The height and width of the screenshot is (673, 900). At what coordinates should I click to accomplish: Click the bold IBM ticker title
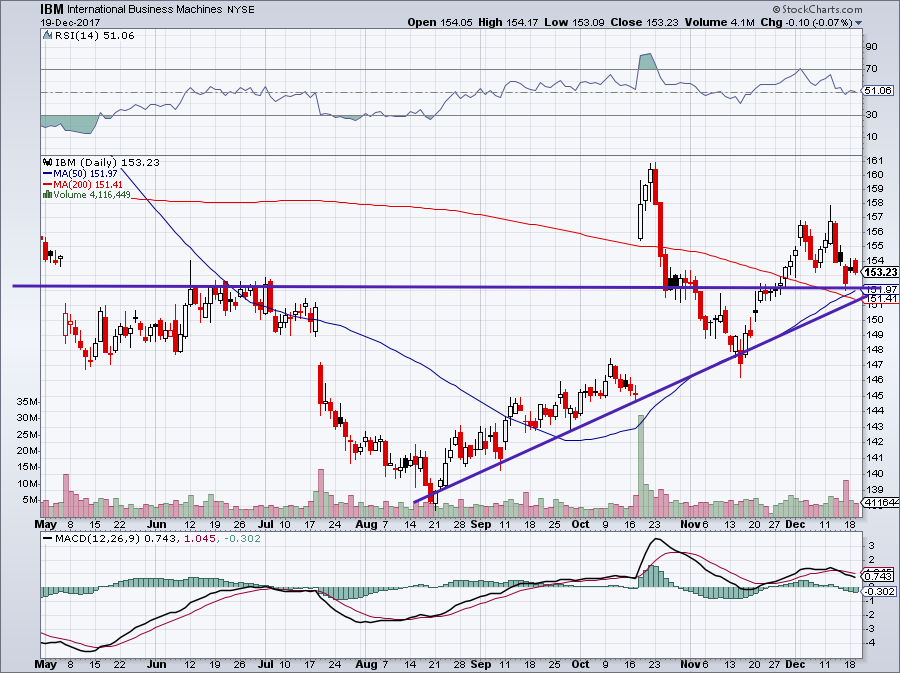52,9
